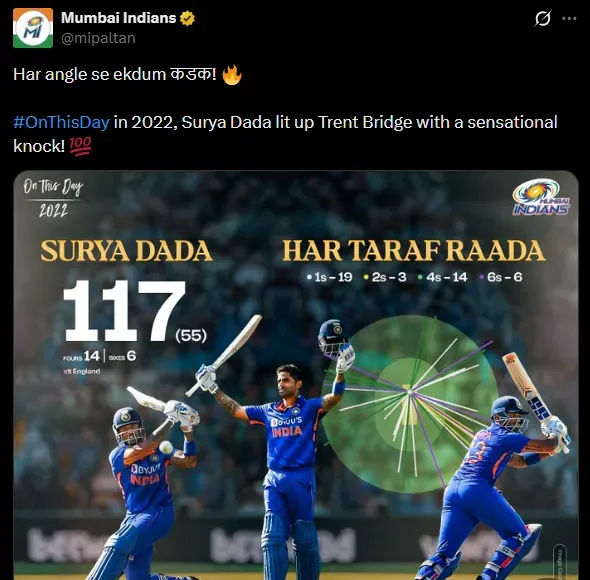Click the purple 6s – 6 legend entry
590x580 pixels.
coord(500,277)
